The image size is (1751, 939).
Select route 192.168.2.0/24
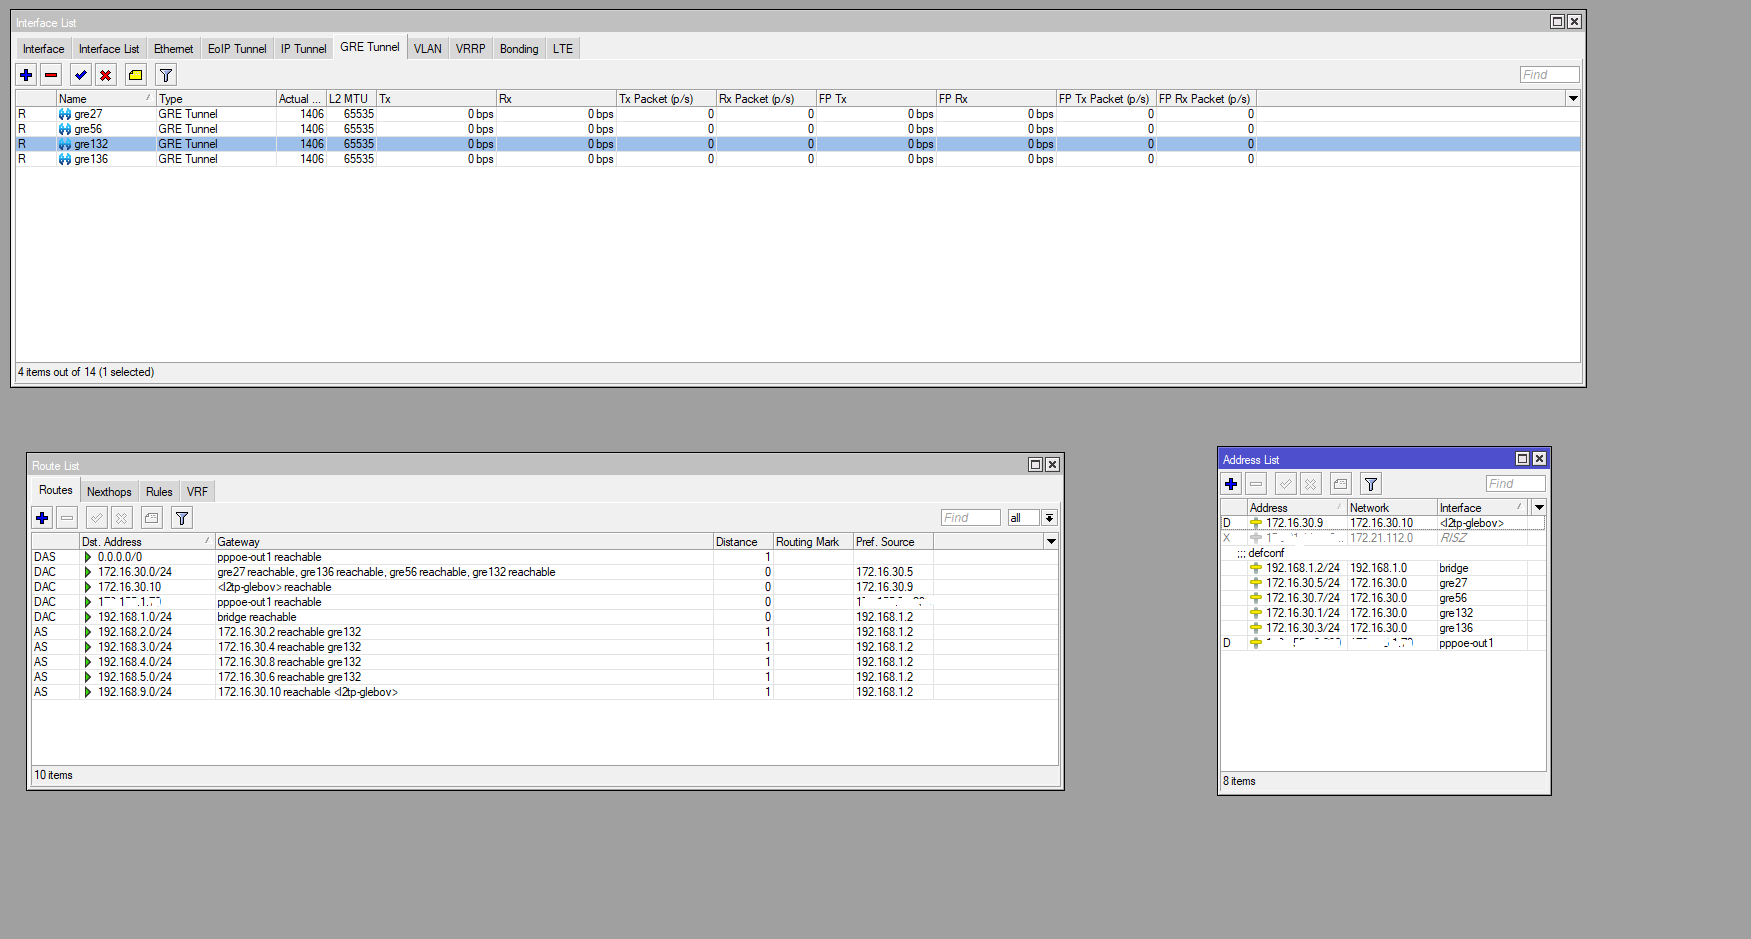pyautogui.click(x=545, y=632)
